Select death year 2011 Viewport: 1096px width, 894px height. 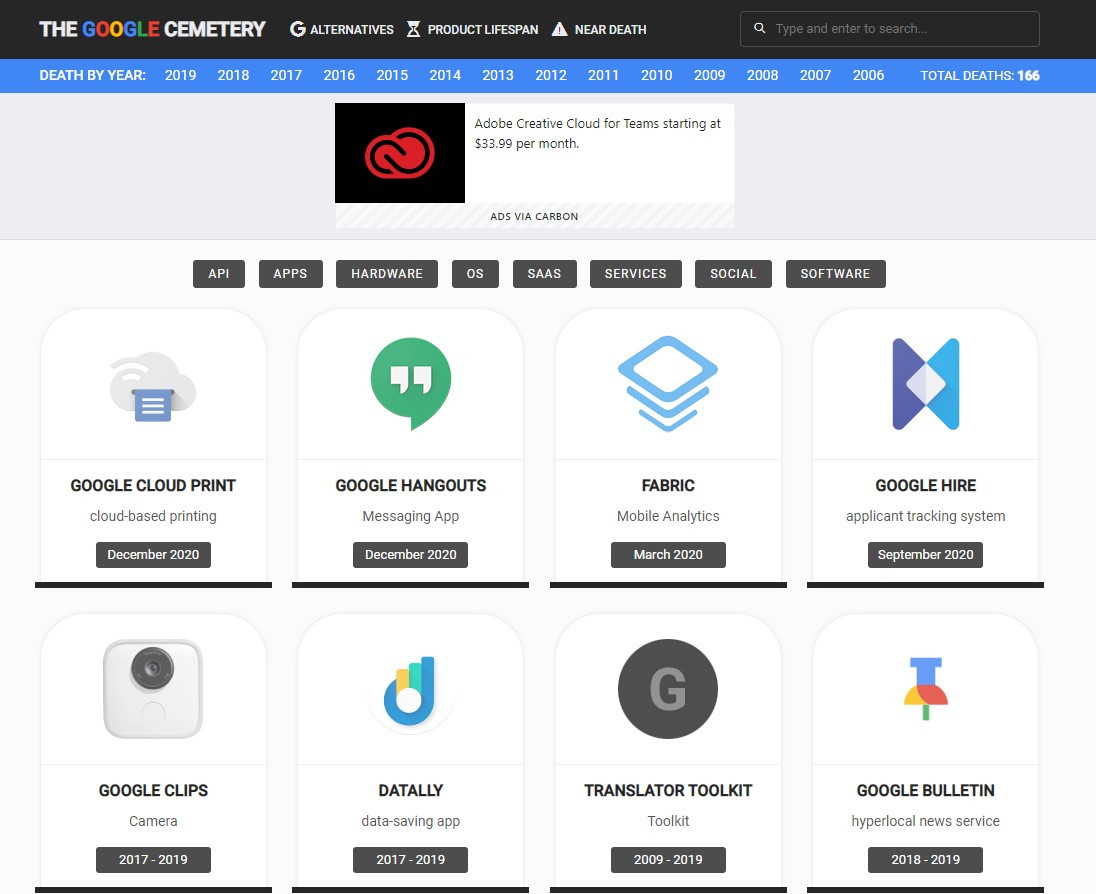click(603, 75)
